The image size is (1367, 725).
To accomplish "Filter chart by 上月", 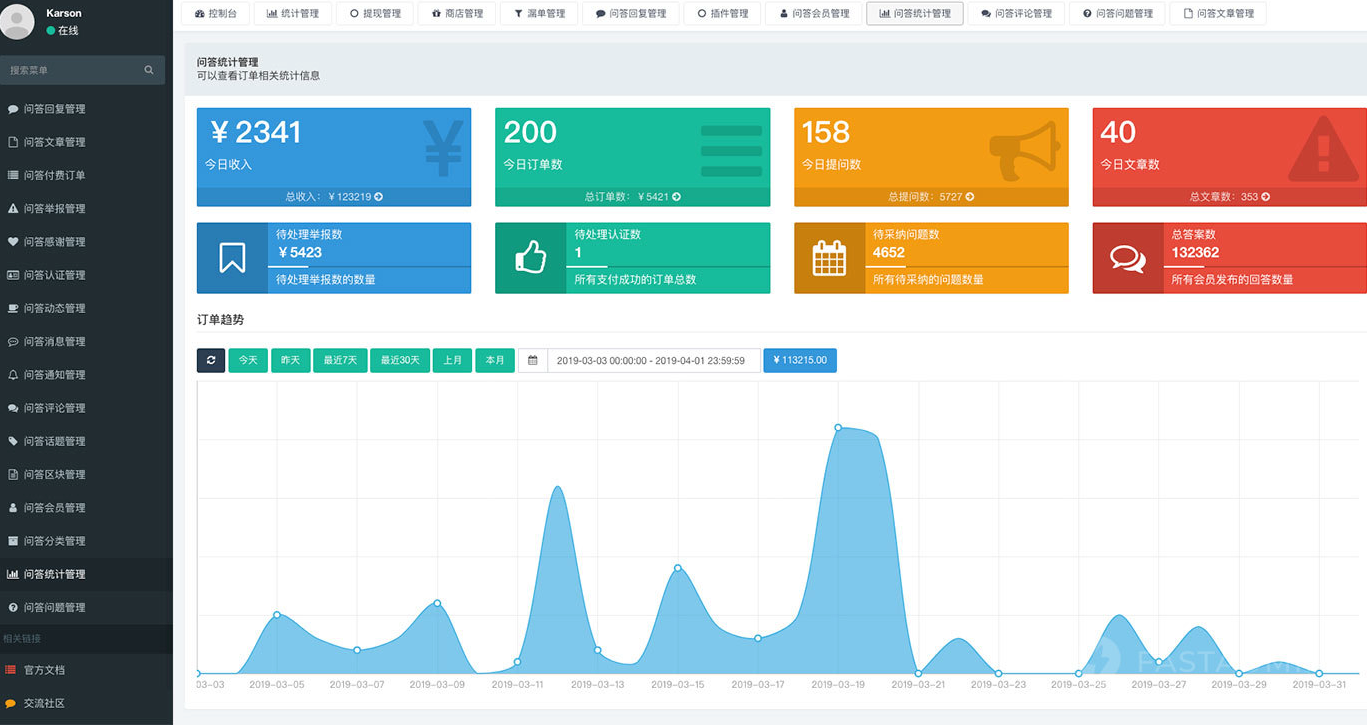I will click(452, 360).
